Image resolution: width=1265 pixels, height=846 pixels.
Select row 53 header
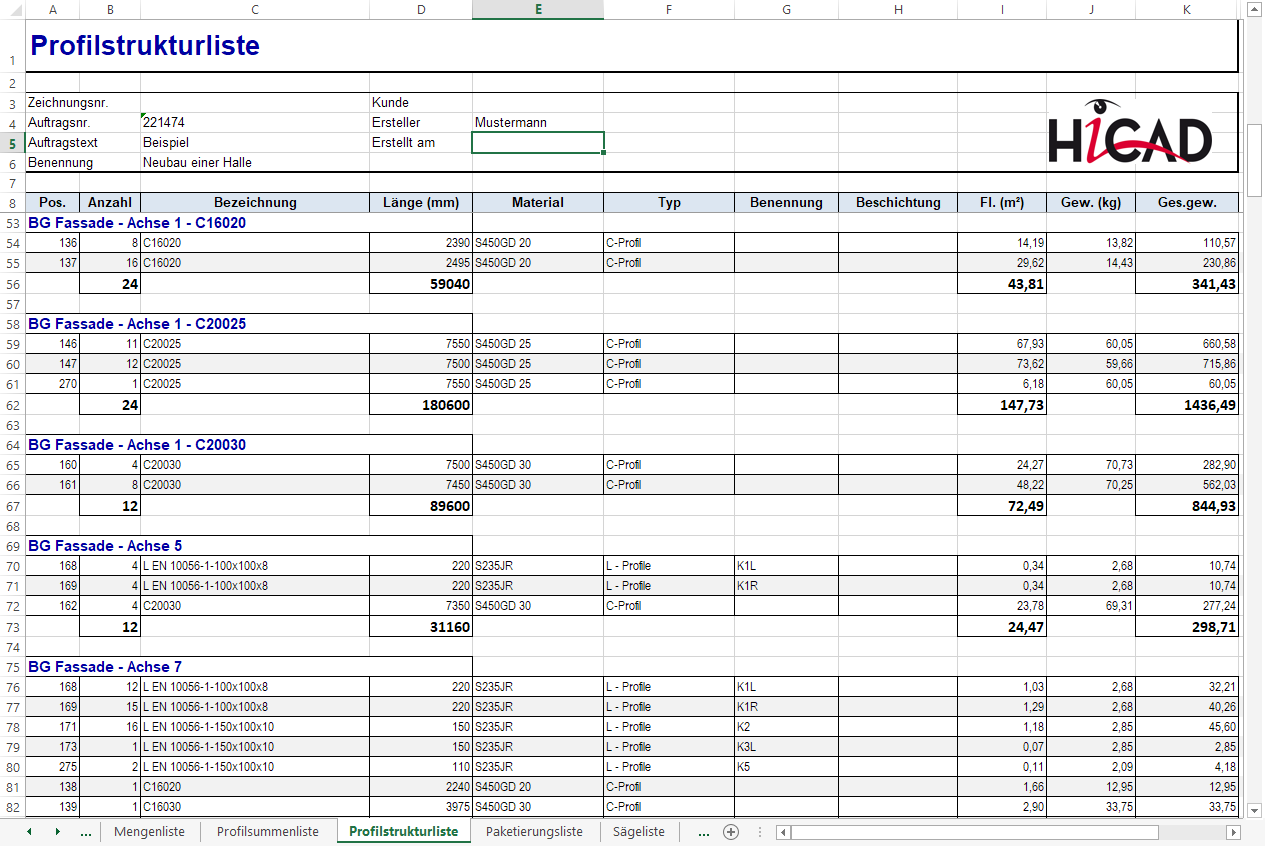(12, 223)
